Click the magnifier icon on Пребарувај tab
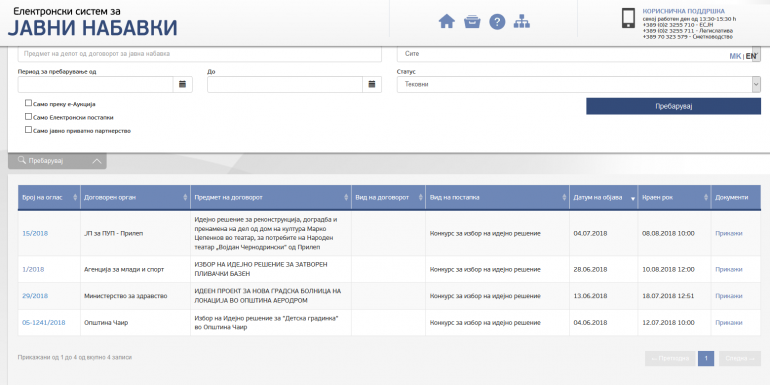This screenshot has width=770, height=385. 22,161
